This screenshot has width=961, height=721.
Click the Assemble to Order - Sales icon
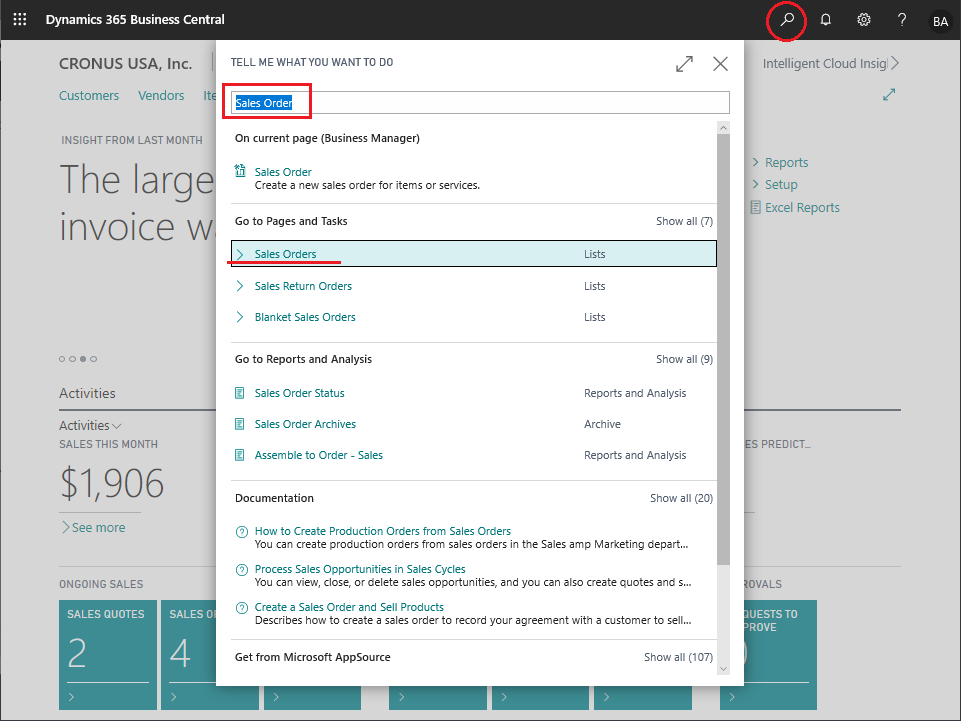tap(240, 455)
